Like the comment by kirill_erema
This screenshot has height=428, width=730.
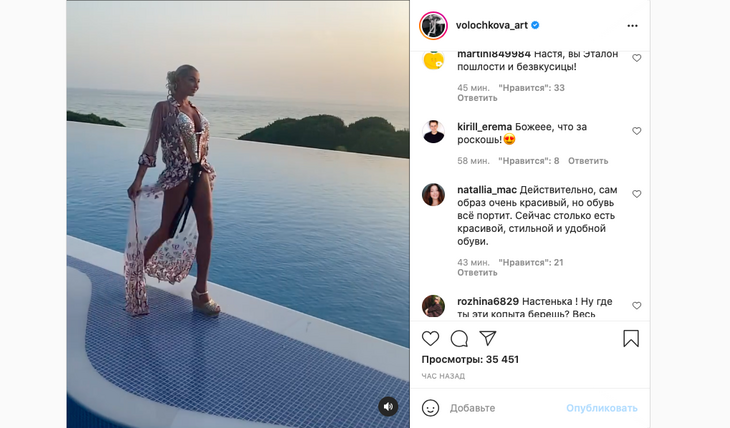pos(637,131)
